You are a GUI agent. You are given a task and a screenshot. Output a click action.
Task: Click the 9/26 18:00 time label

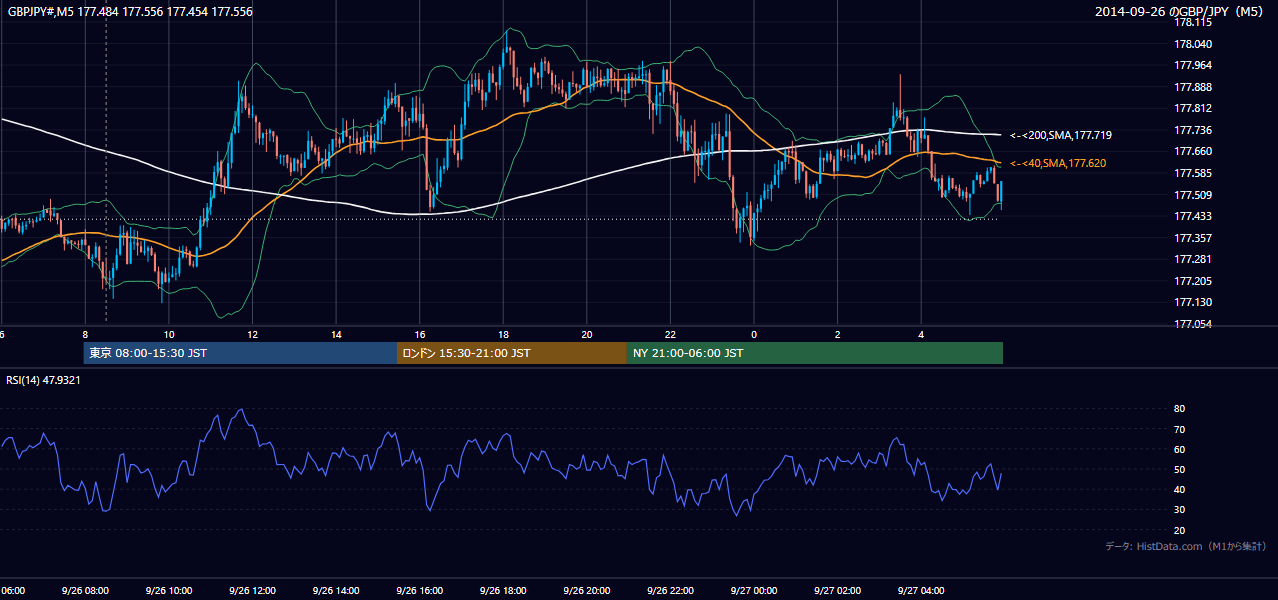tap(503, 591)
